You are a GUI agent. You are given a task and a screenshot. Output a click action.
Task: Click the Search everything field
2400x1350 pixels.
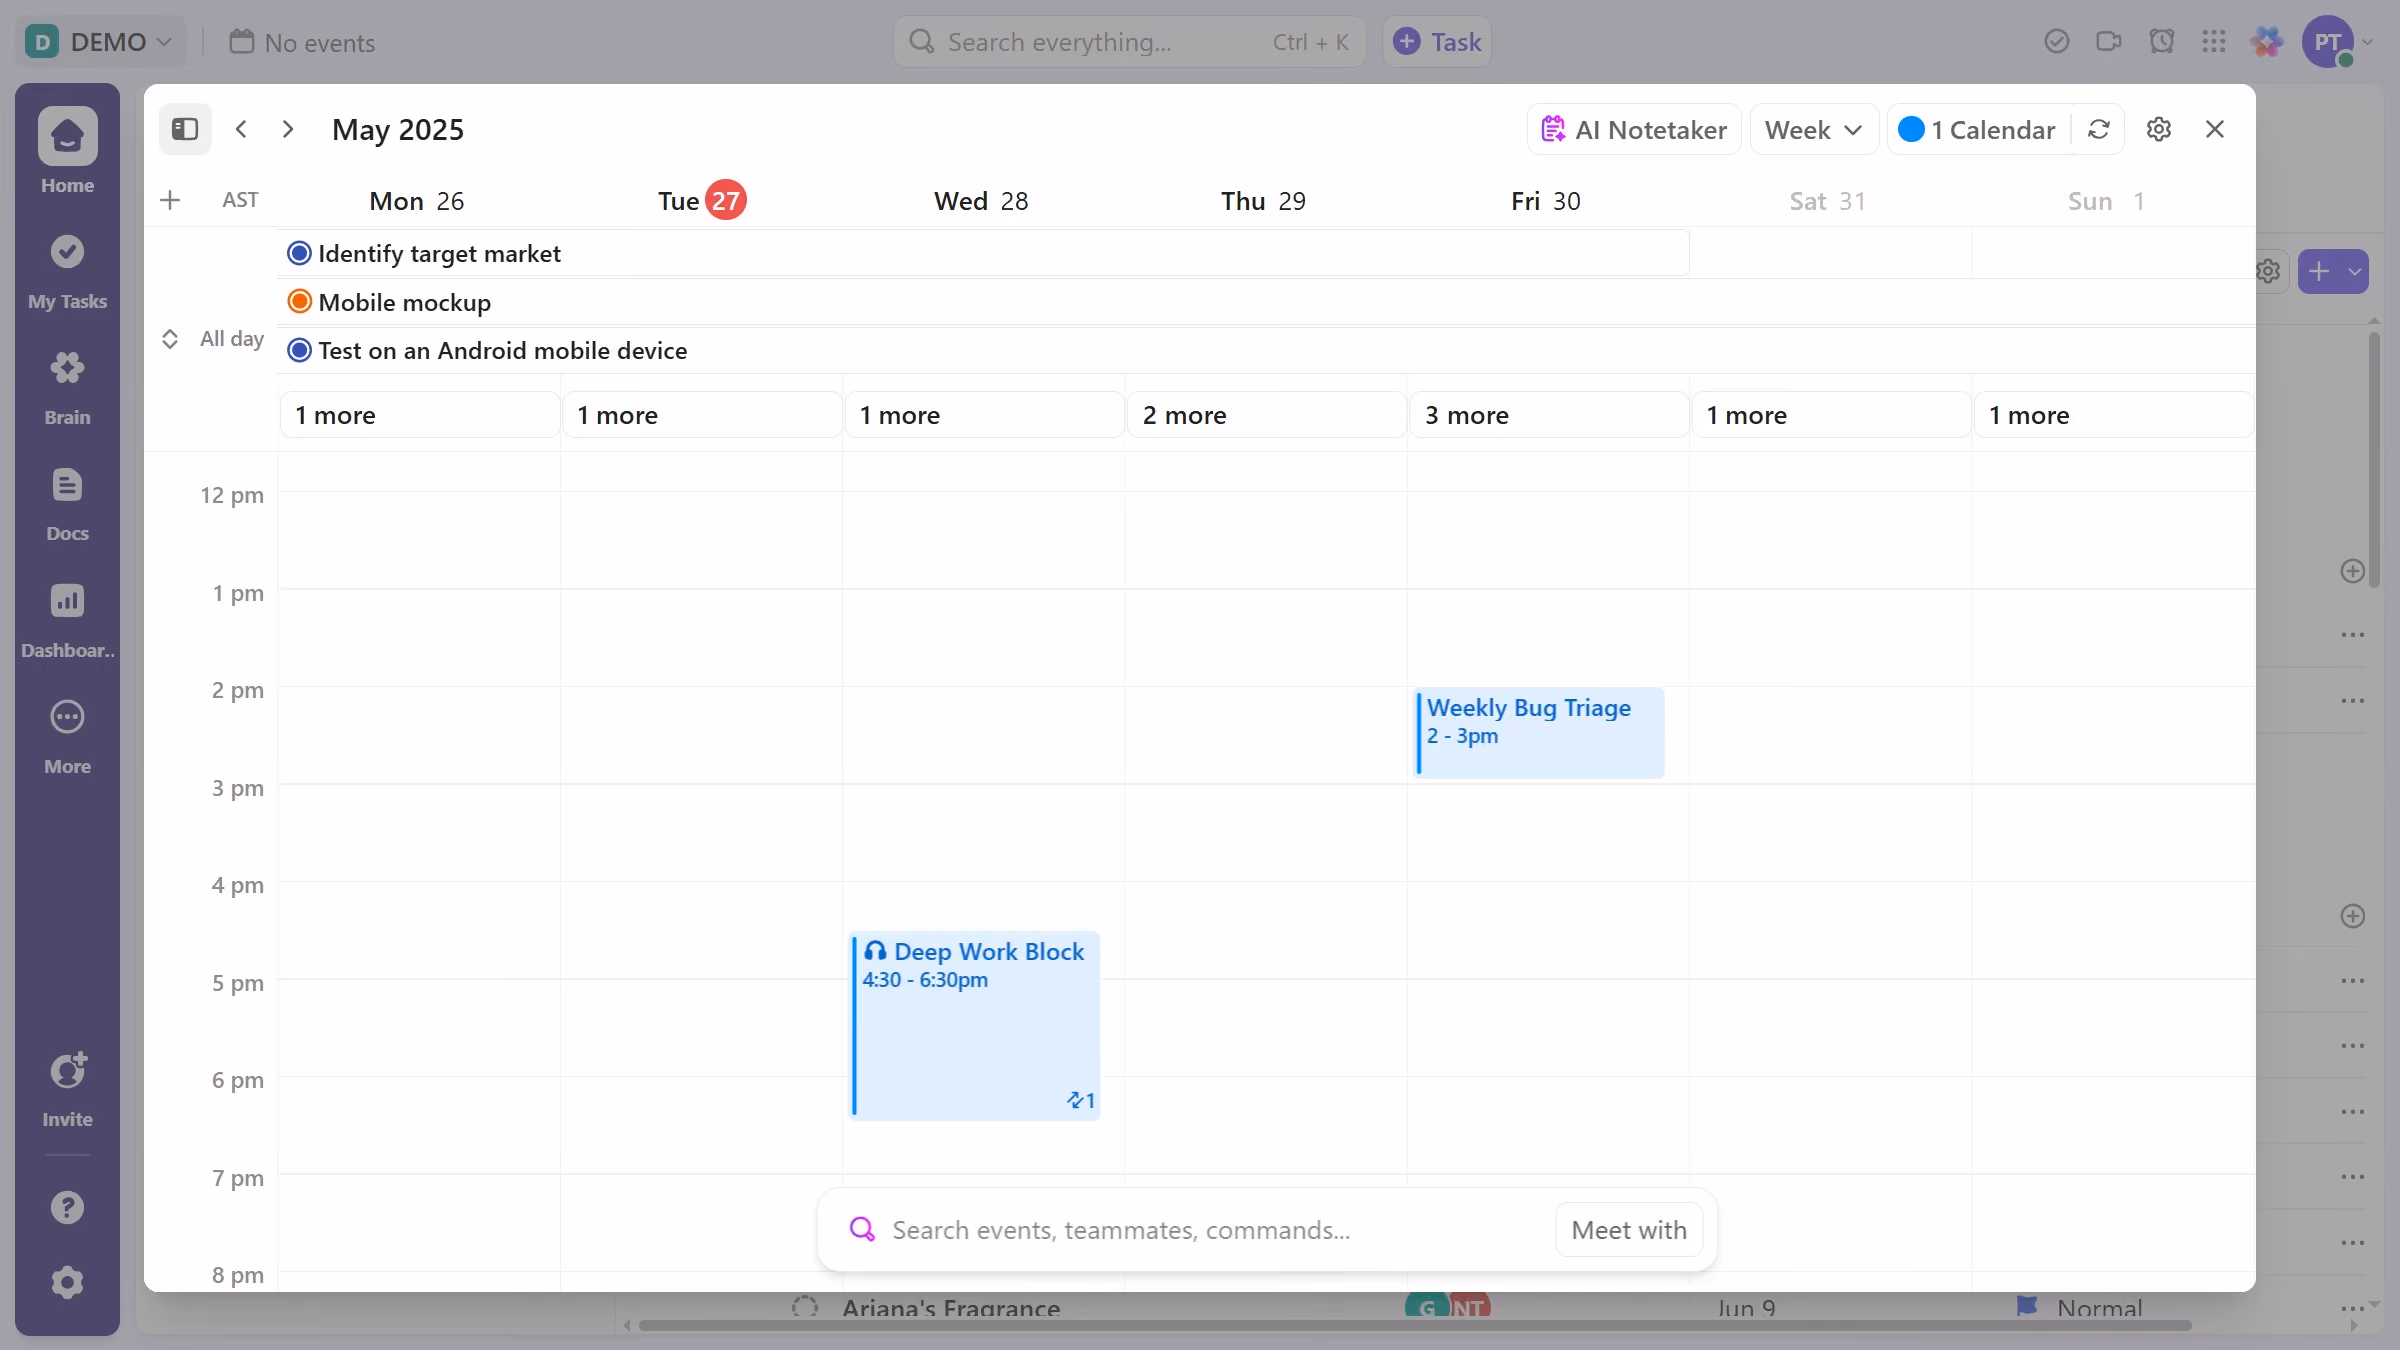[x=1129, y=41]
